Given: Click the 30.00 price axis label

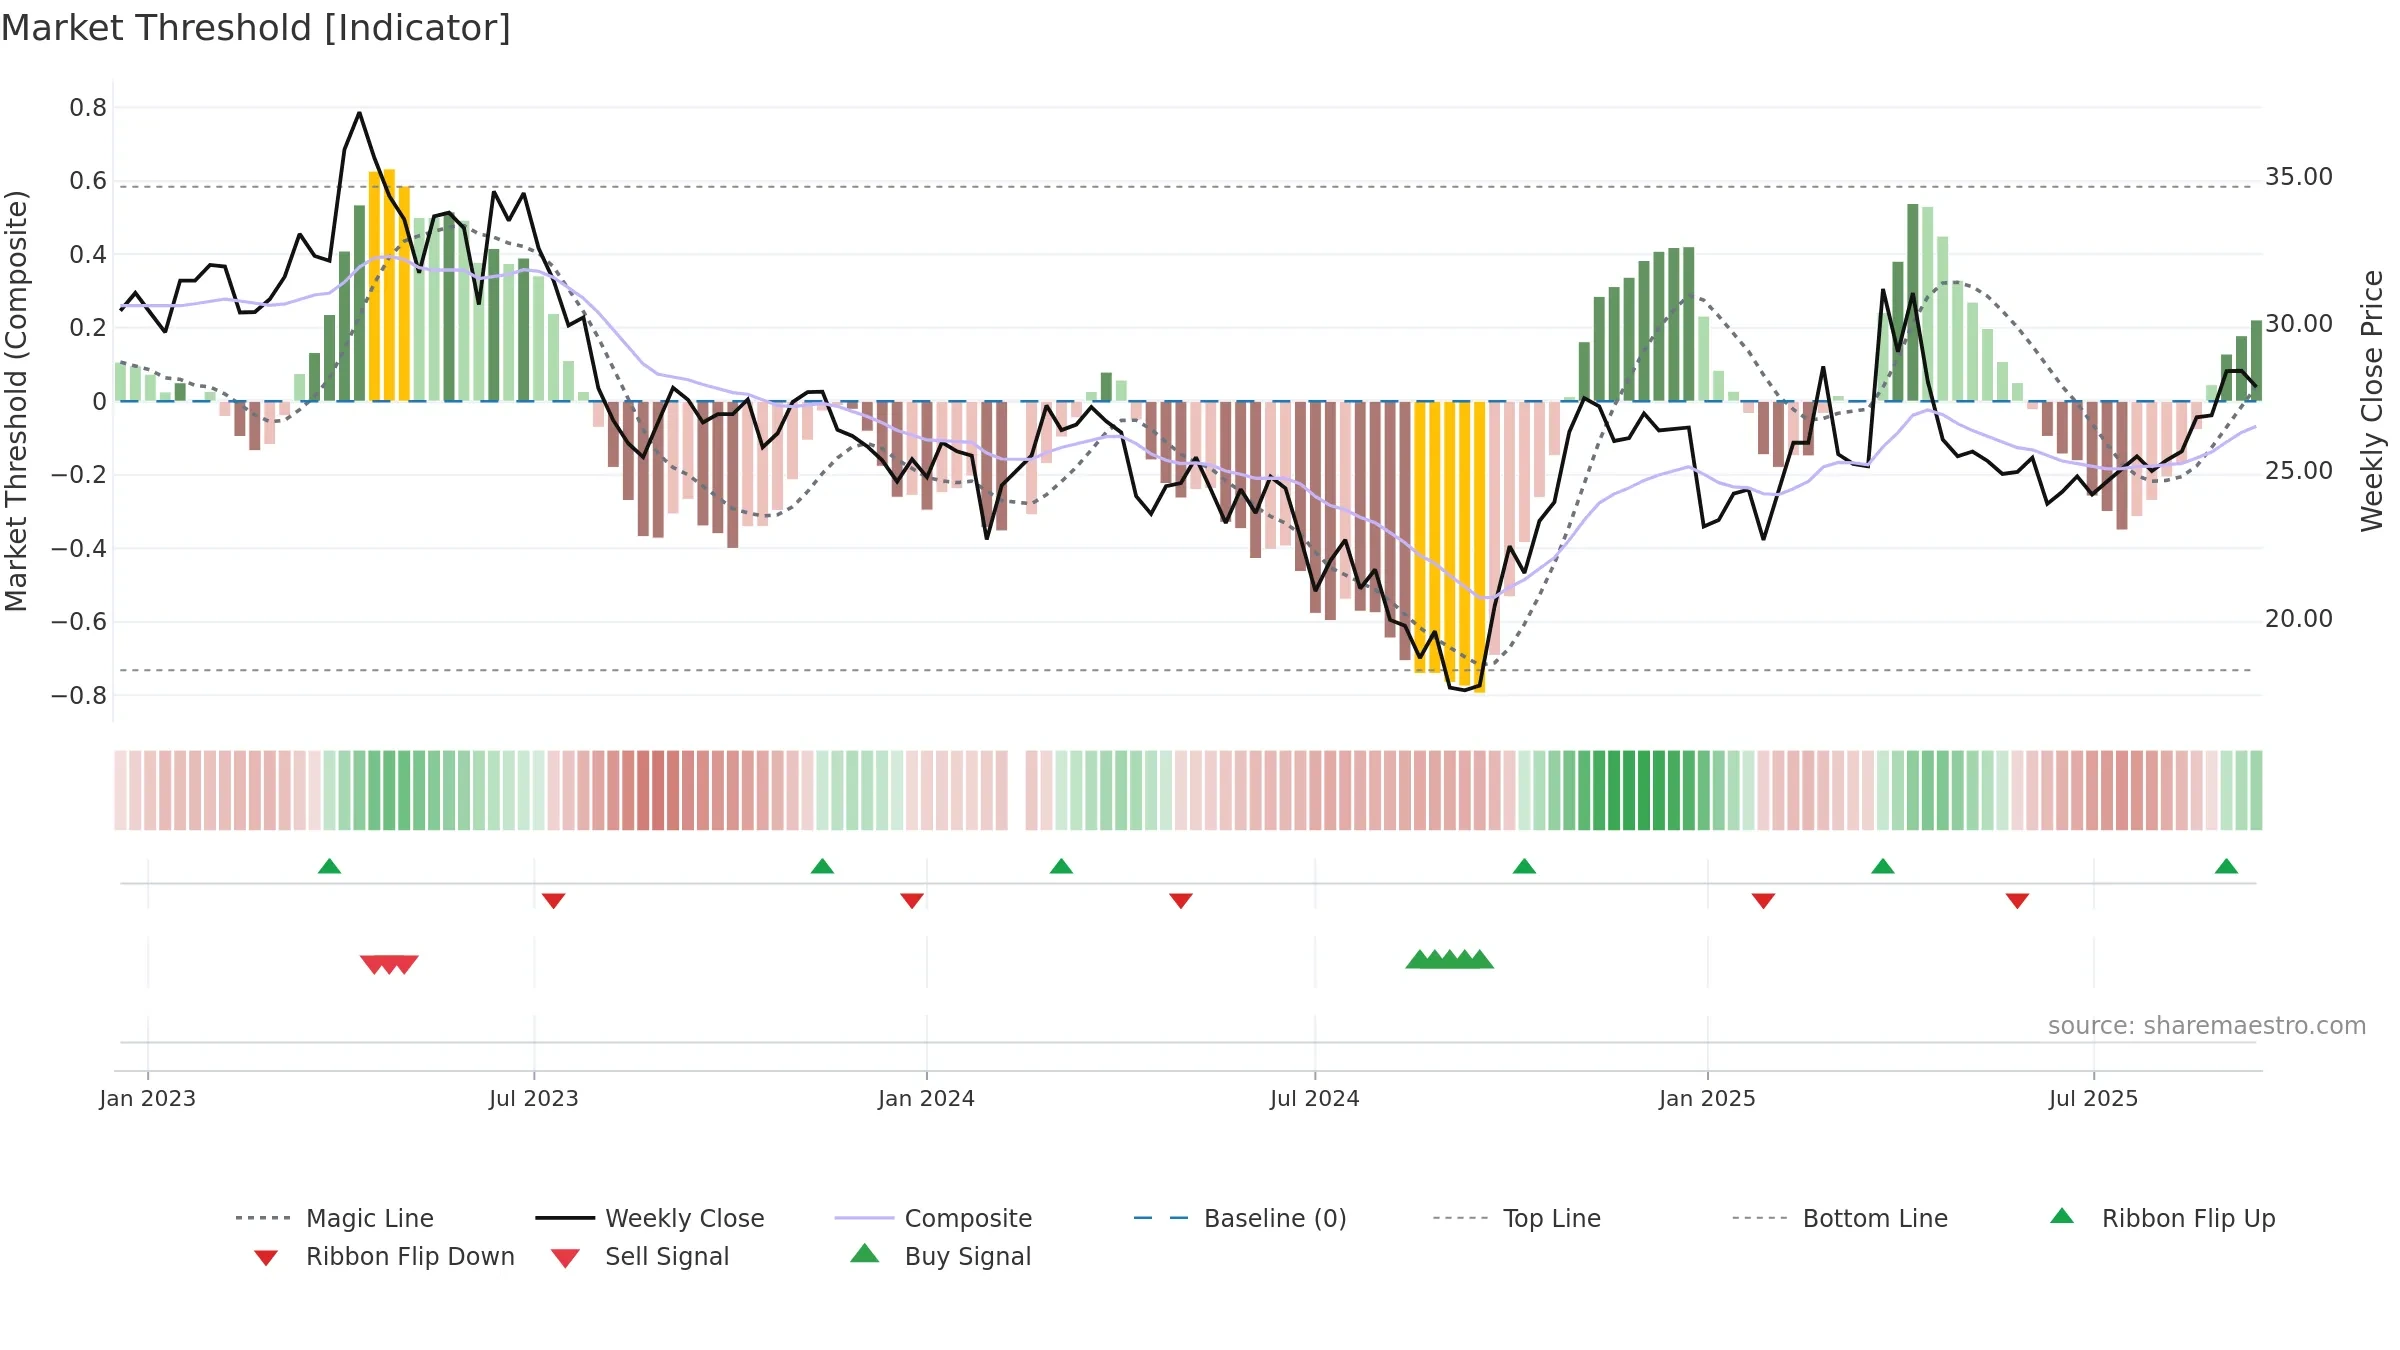Looking at the screenshot, I should tap(2299, 324).
